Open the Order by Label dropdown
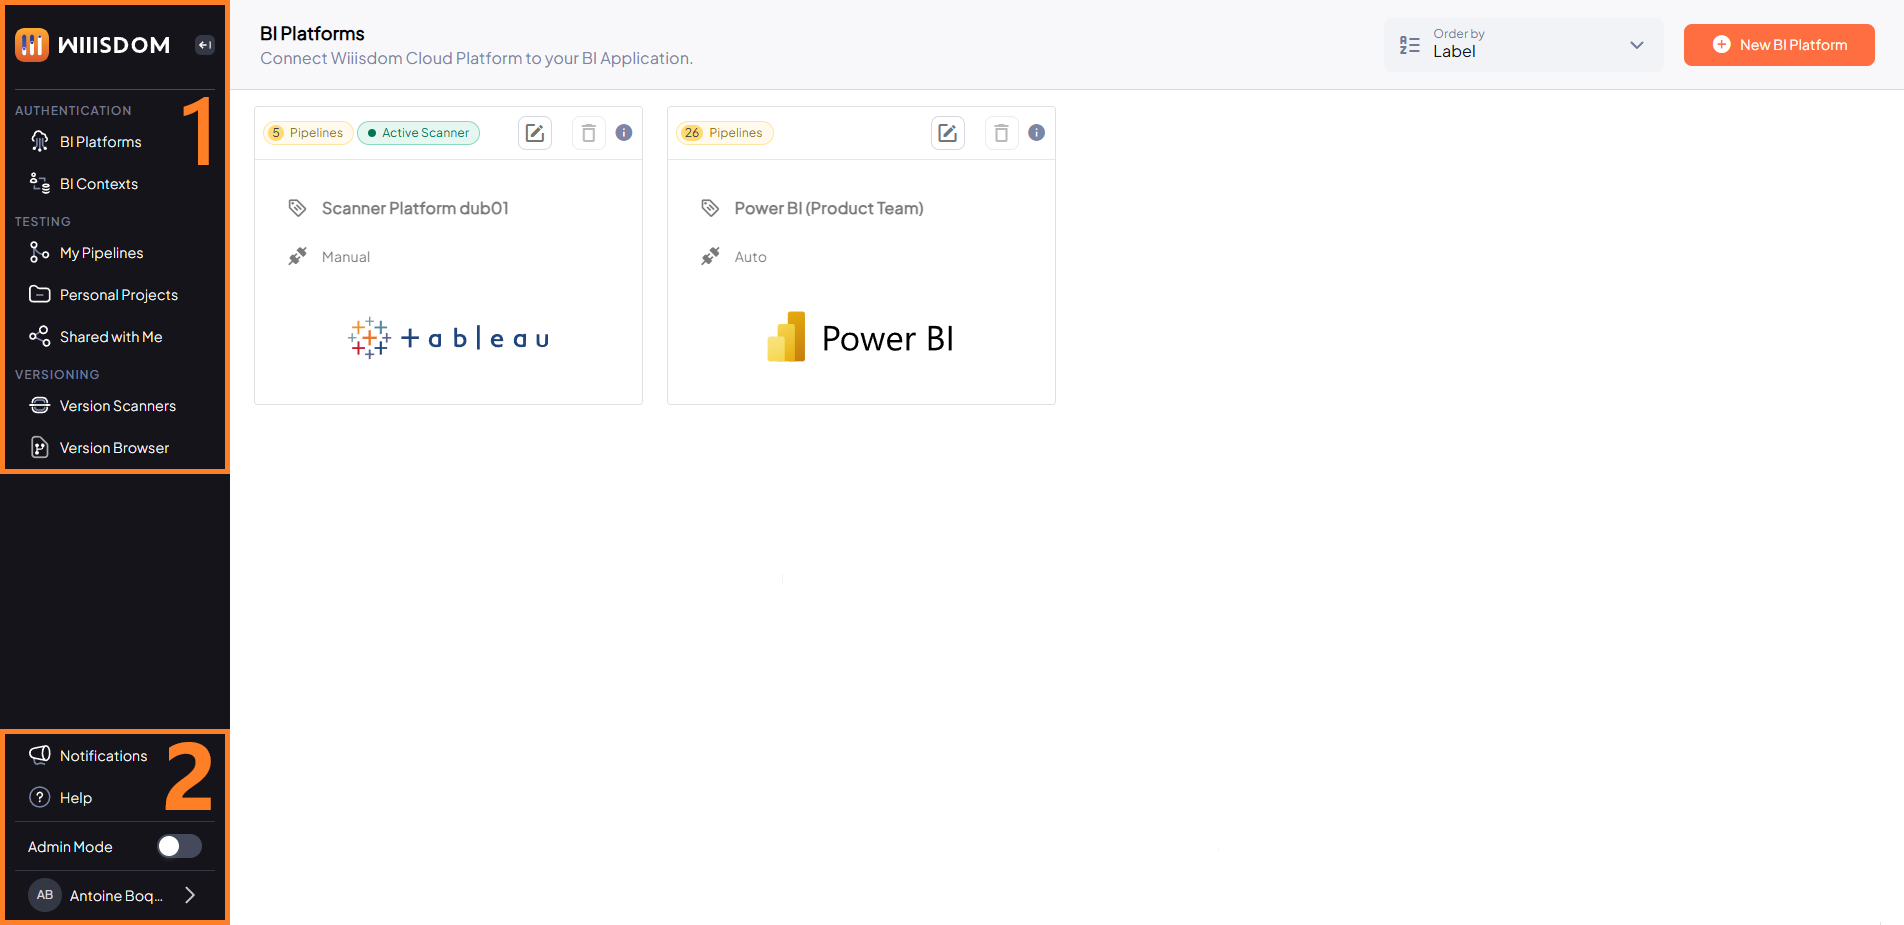This screenshot has height=925, width=1904. [1523, 45]
